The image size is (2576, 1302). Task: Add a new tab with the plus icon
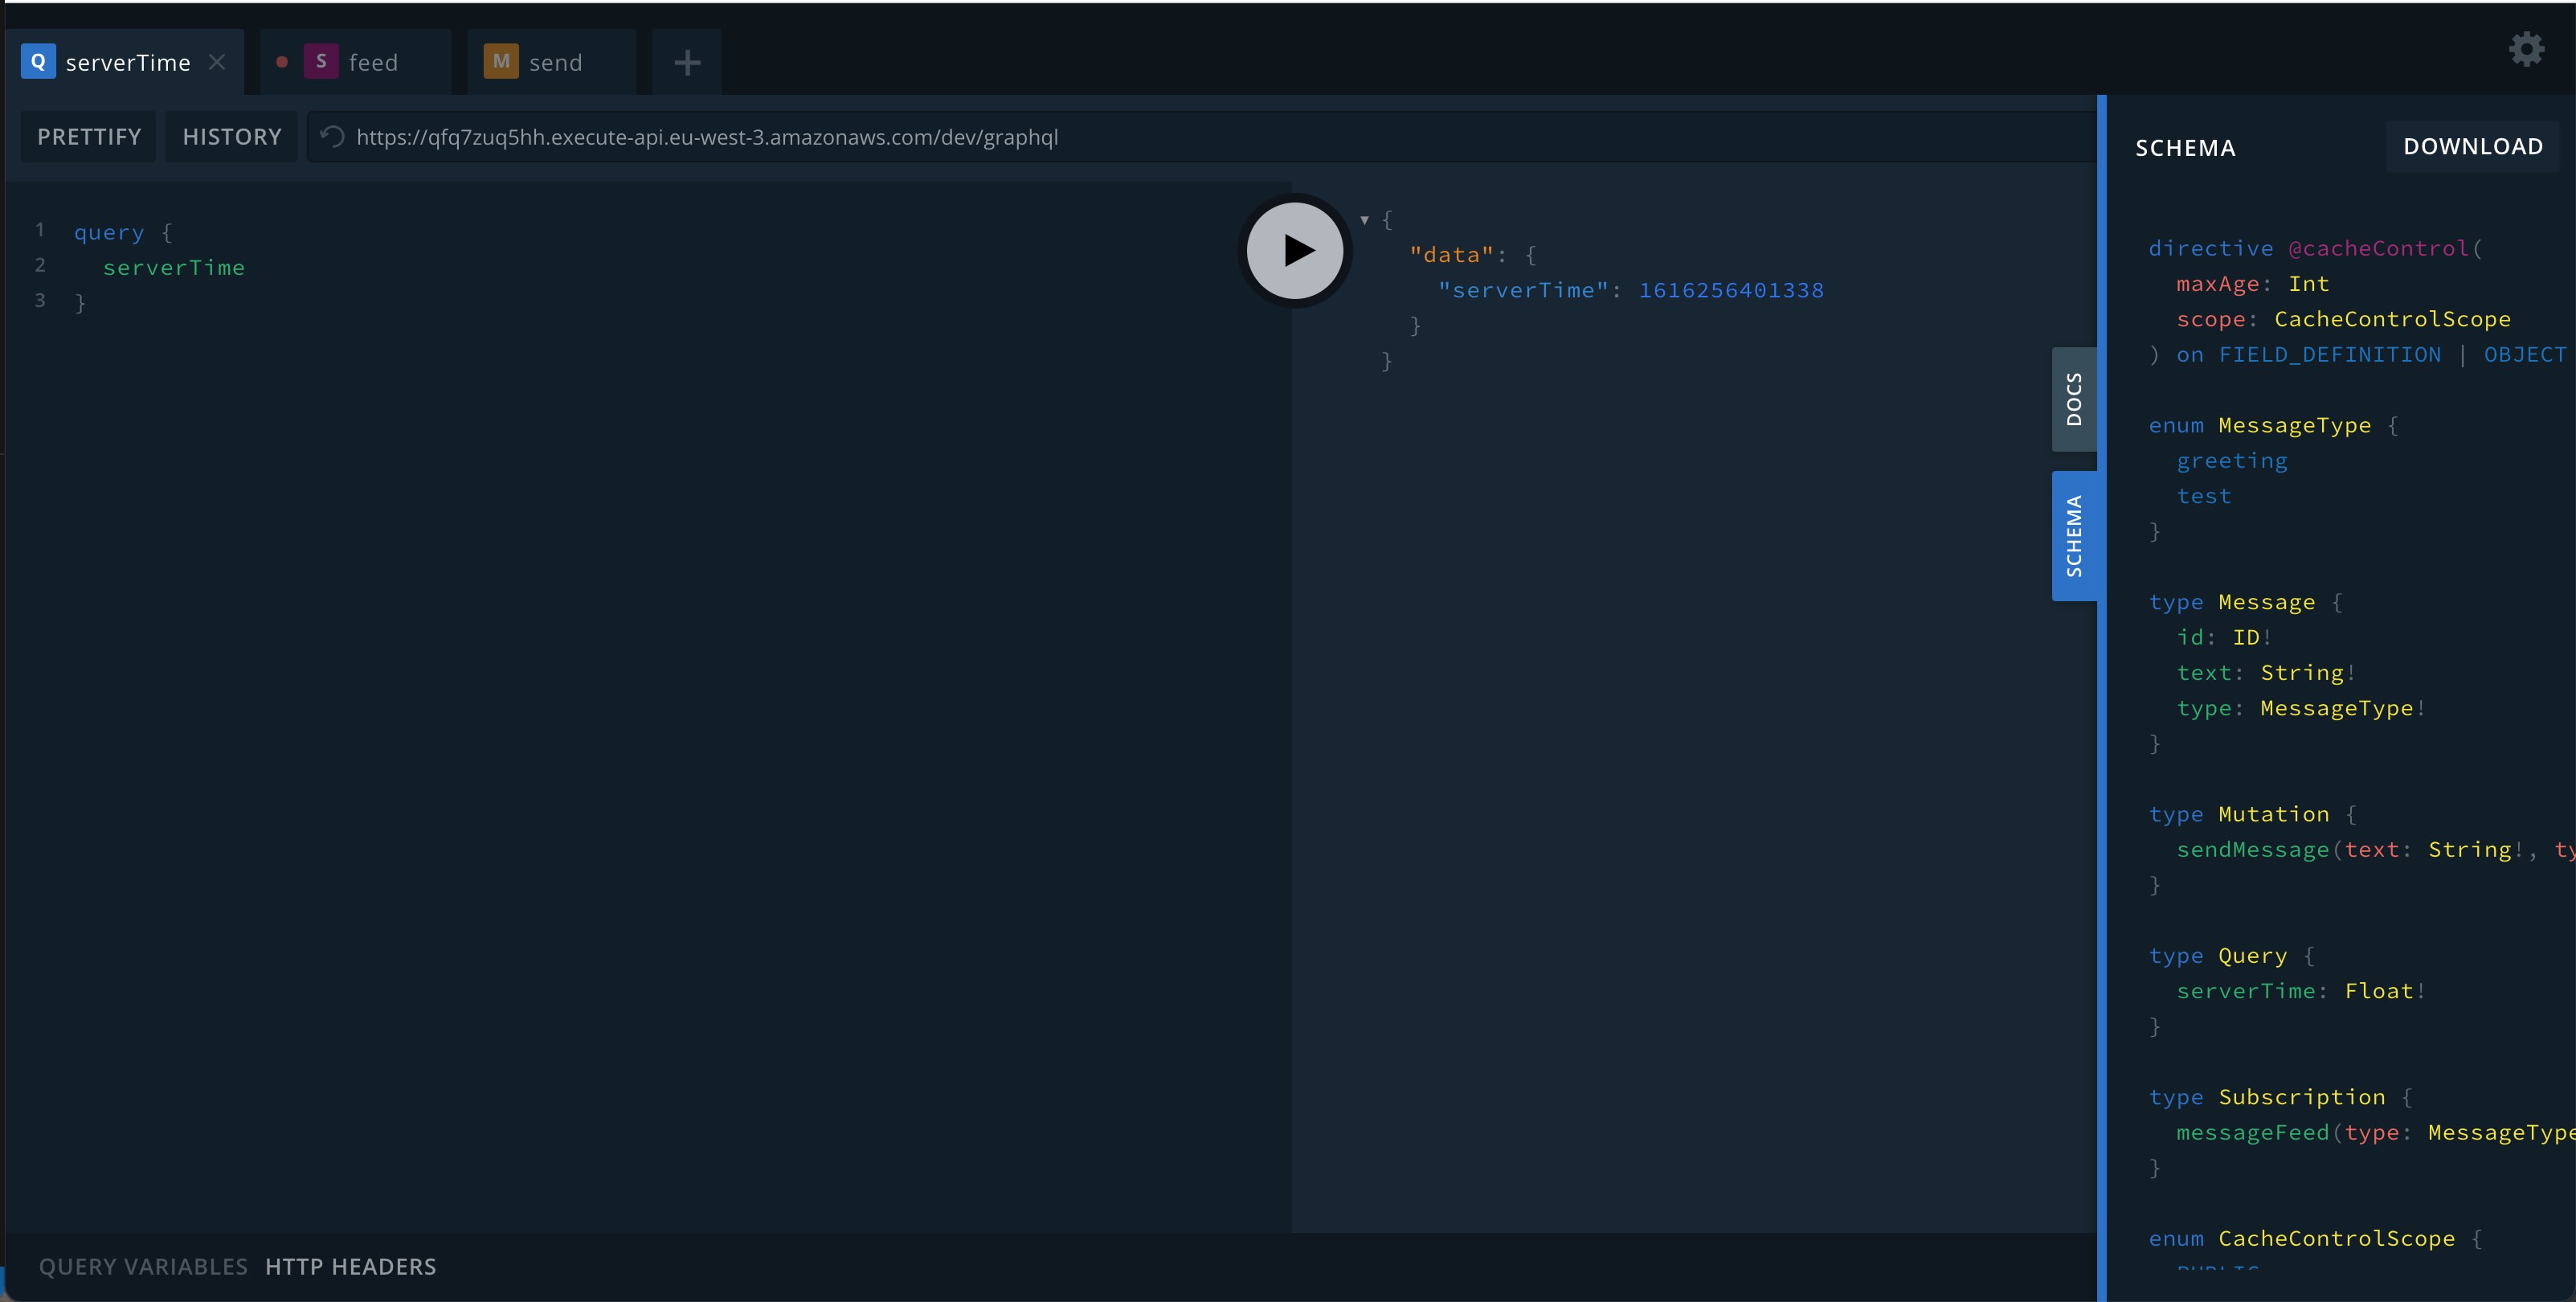(687, 63)
